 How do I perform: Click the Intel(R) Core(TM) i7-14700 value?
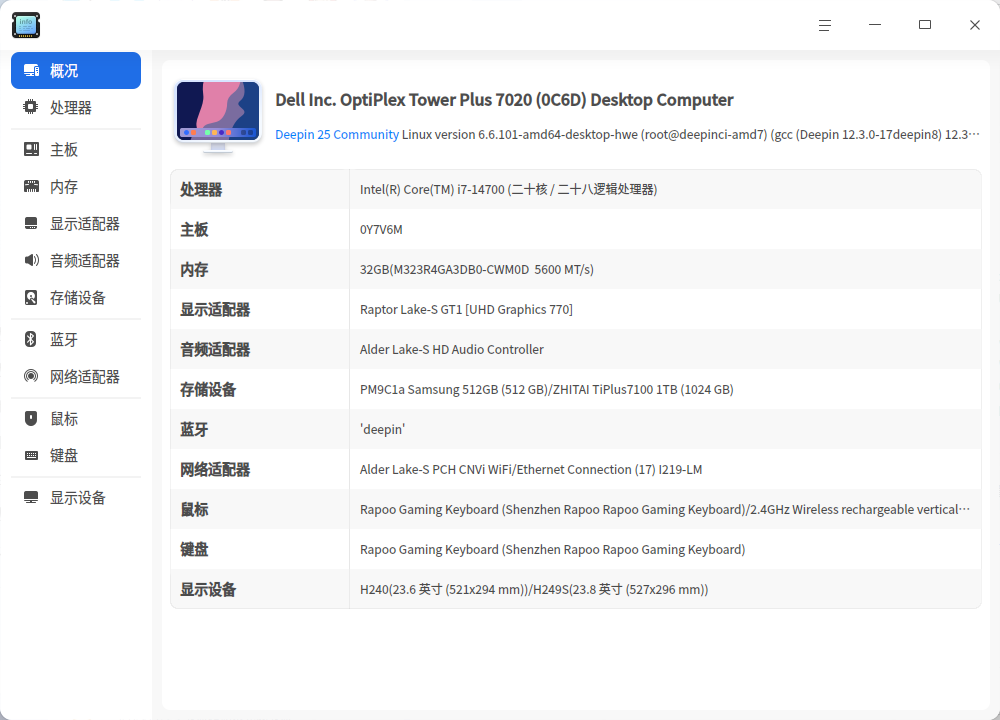pyautogui.click(x=508, y=189)
